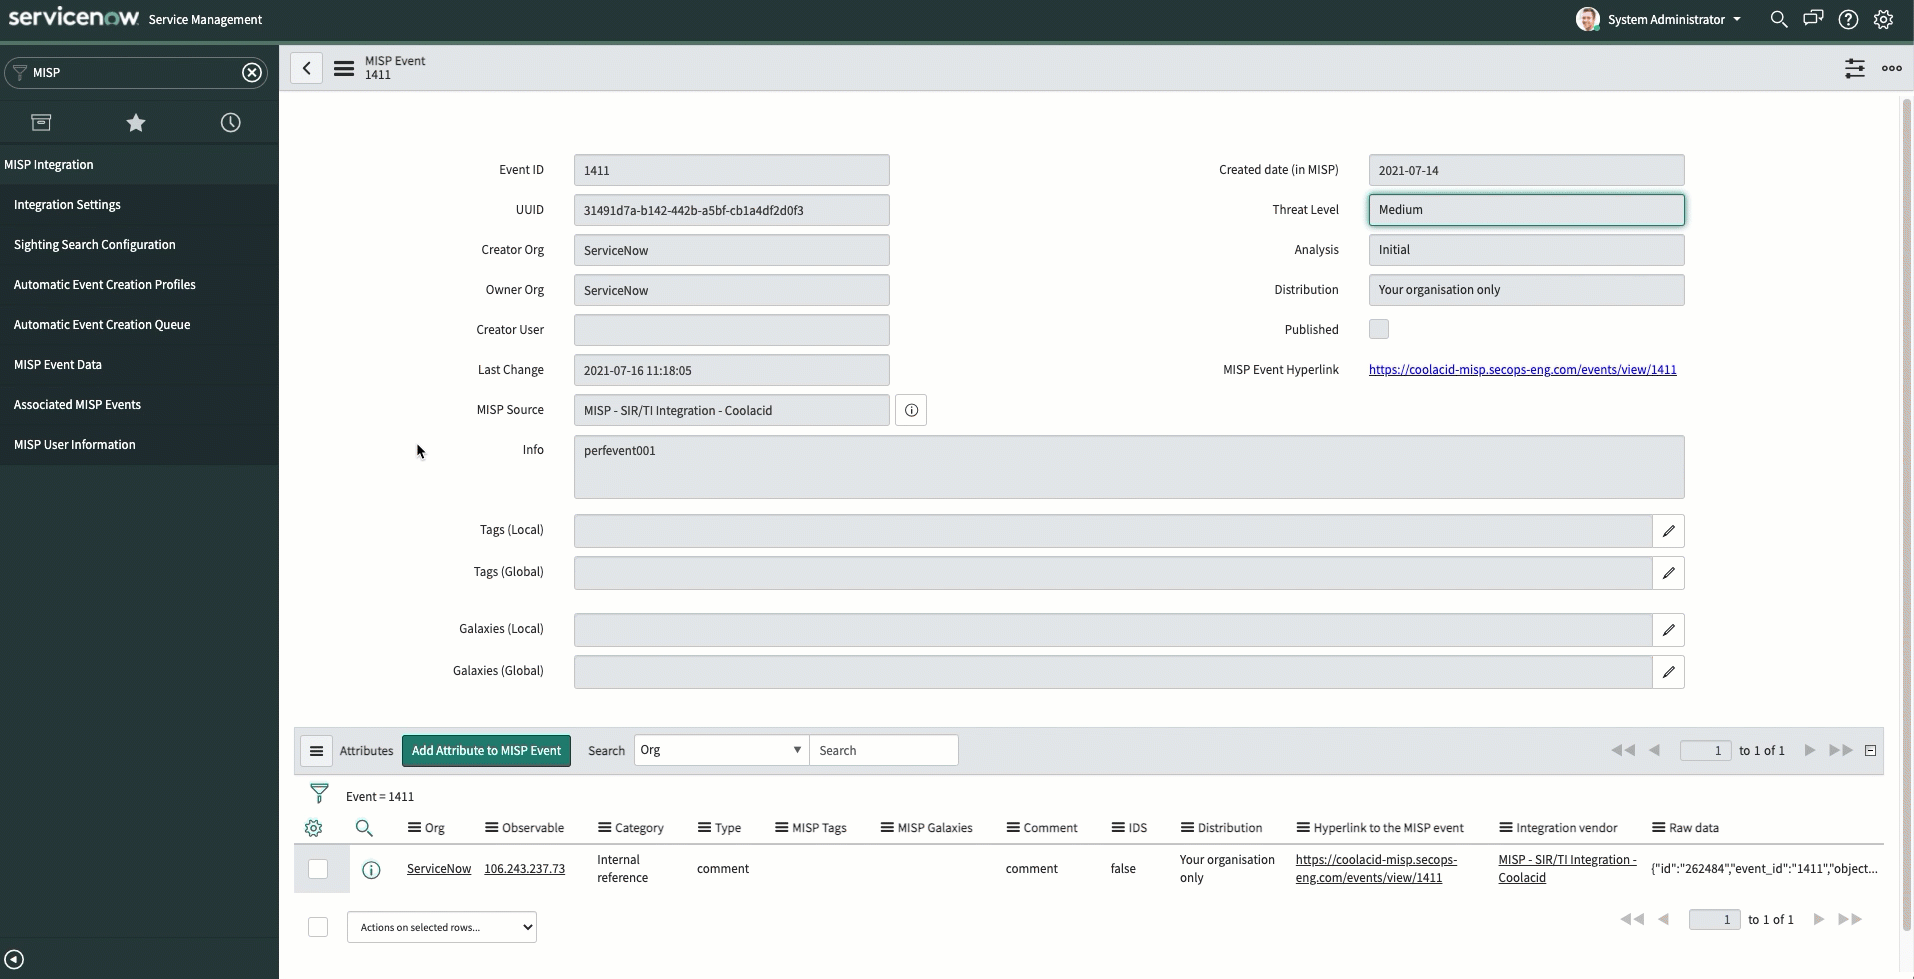1914x979 pixels.
Task: Toggle the bottom select-all rows checkbox
Action: pos(318,927)
